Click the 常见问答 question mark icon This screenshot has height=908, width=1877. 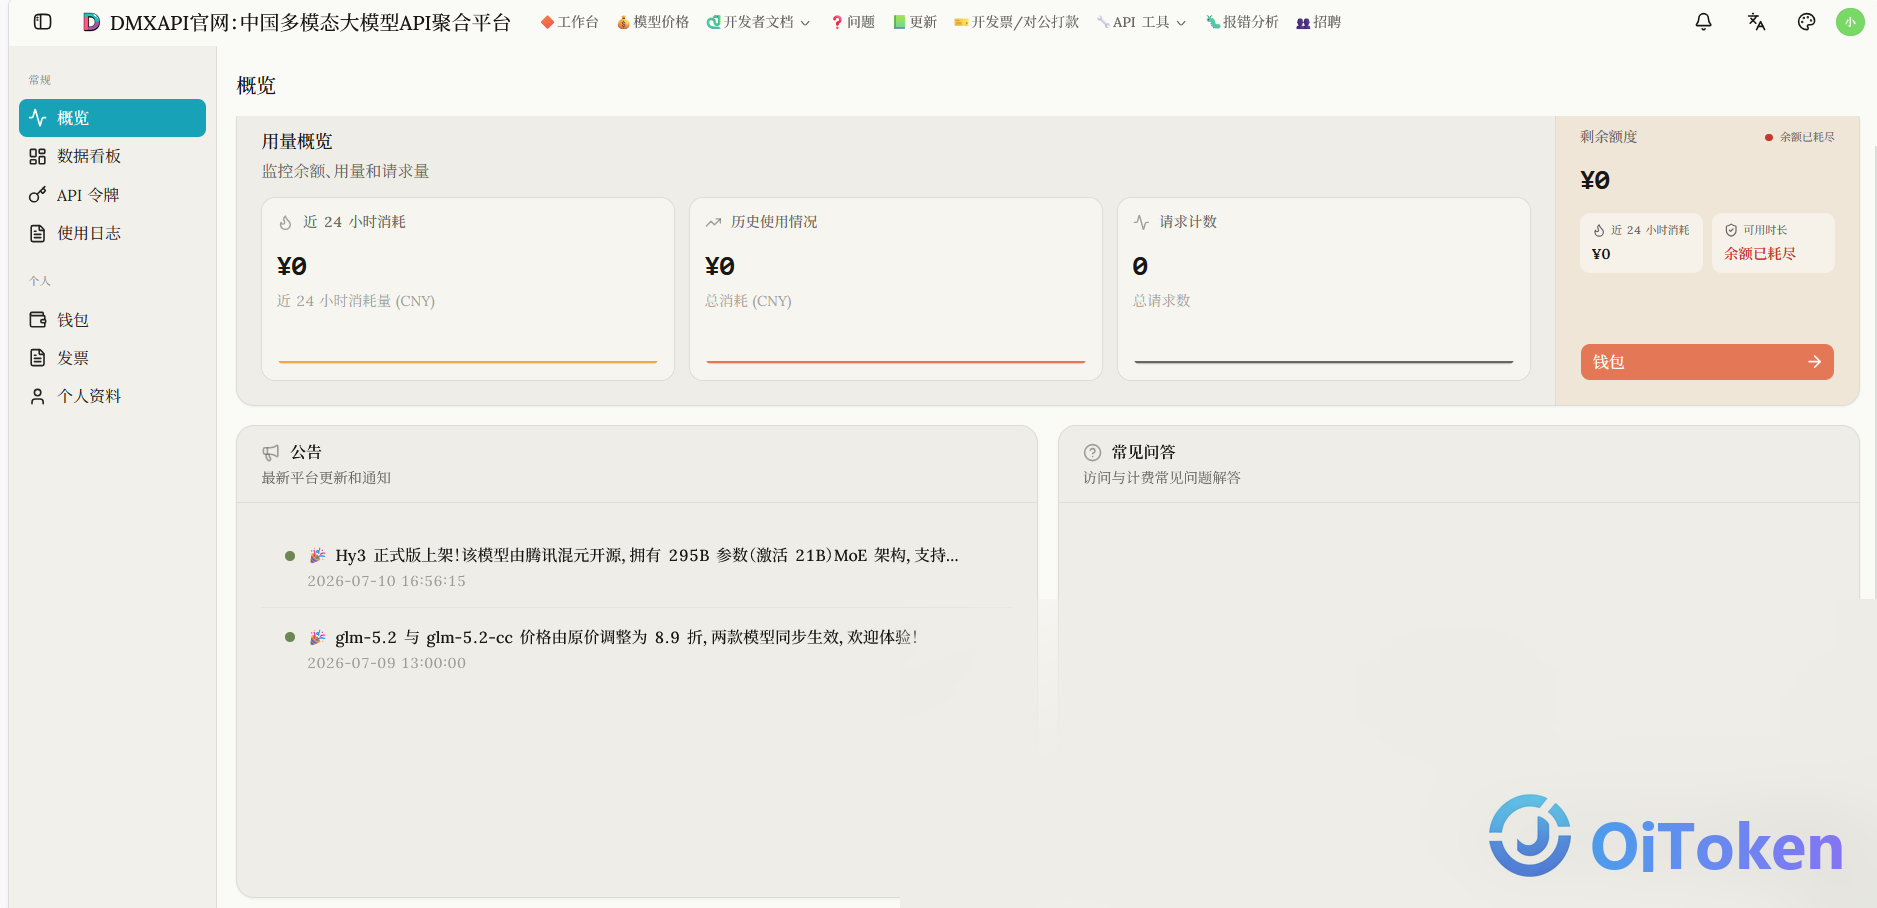1092,452
